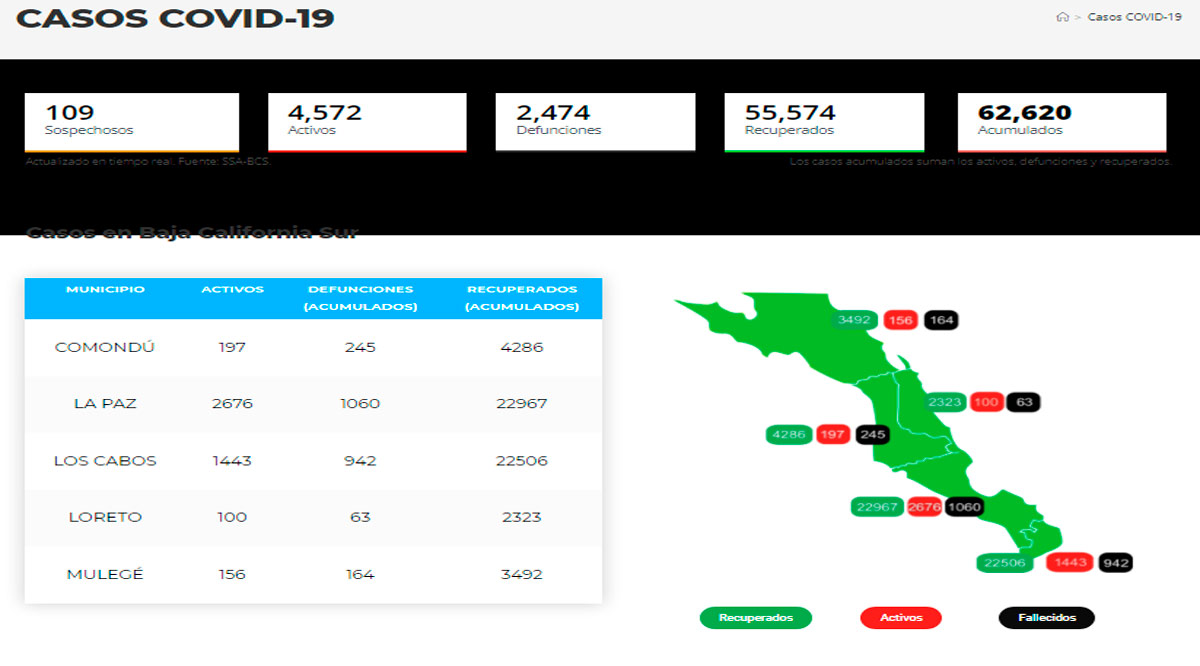The height and width of the screenshot is (666, 1200).
Task: Click red 100 map badge for Loreto
Action: click(986, 402)
